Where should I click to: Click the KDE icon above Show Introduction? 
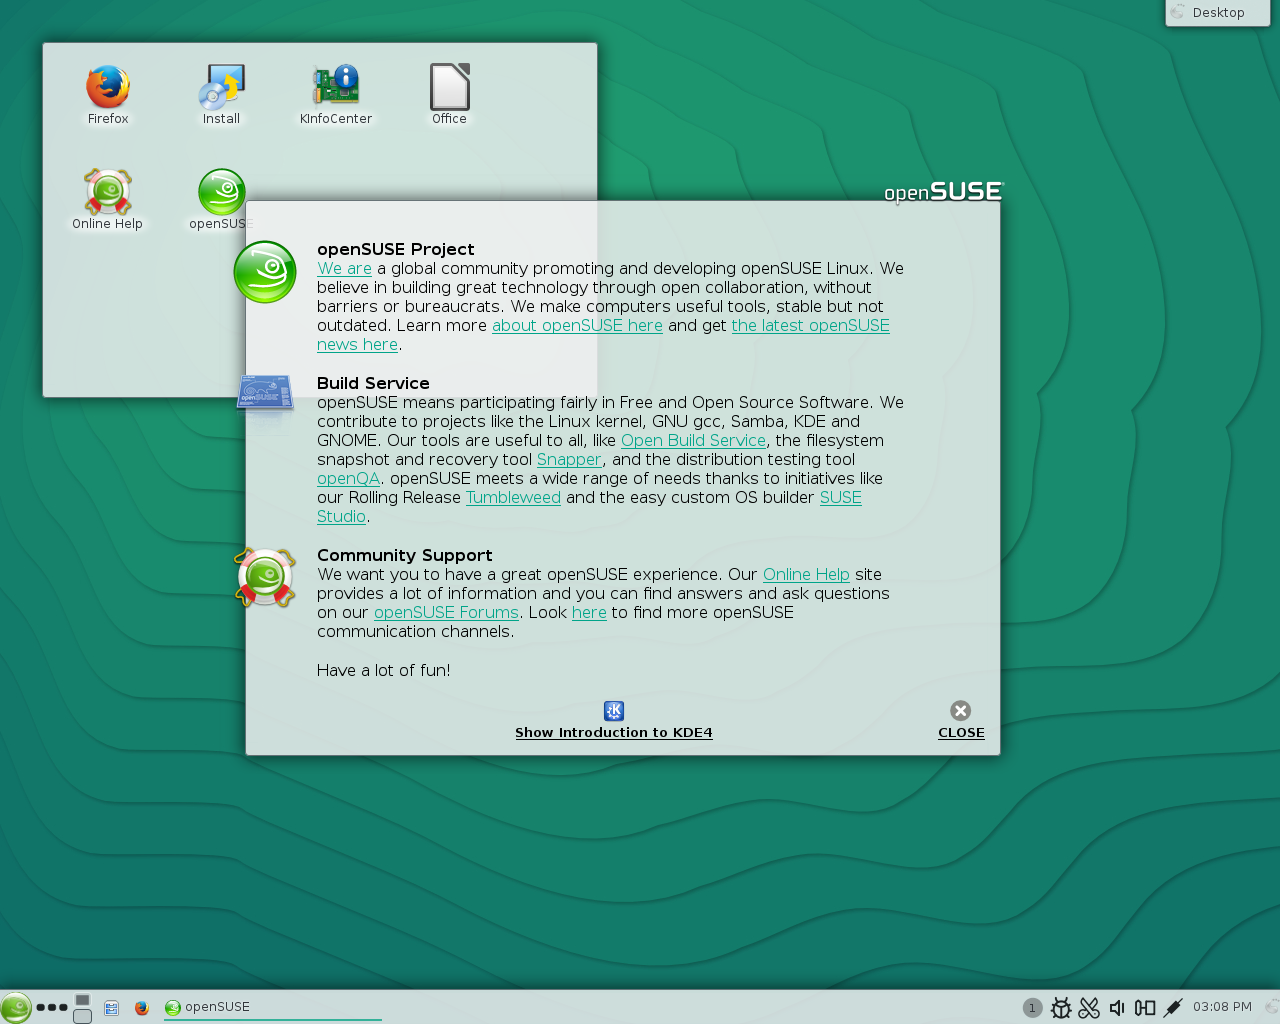point(614,711)
